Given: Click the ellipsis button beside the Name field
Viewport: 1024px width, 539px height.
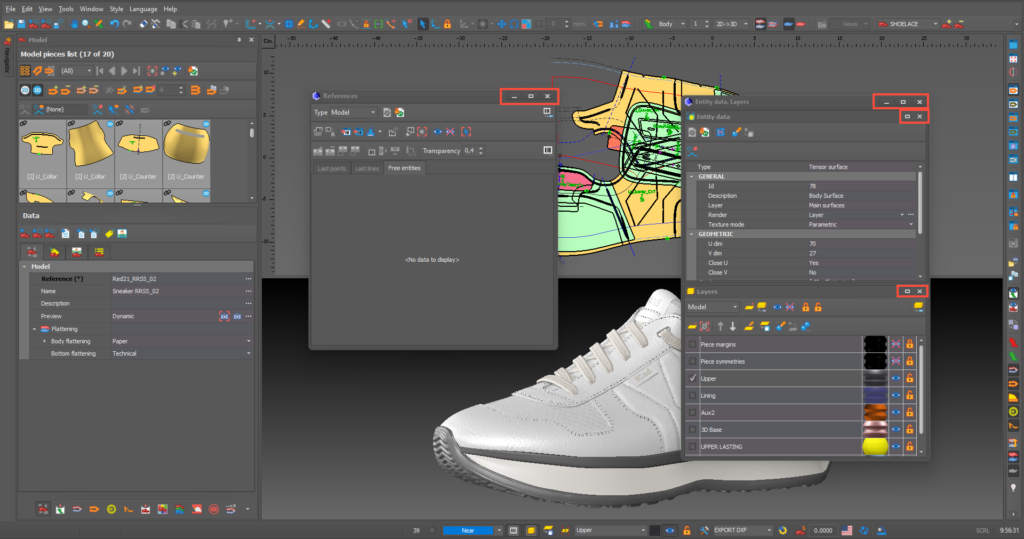Looking at the screenshot, I should click(248, 291).
